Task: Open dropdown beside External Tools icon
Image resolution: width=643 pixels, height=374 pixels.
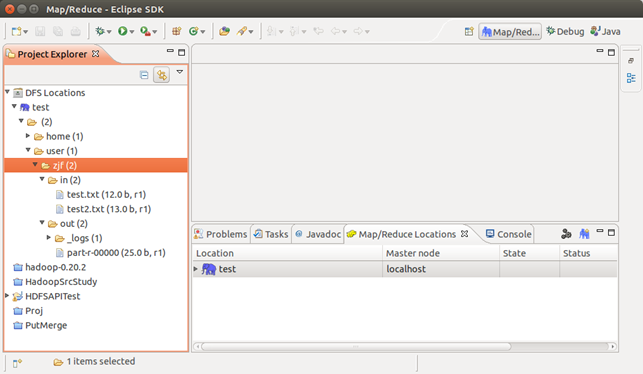Action: click(155, 32)
